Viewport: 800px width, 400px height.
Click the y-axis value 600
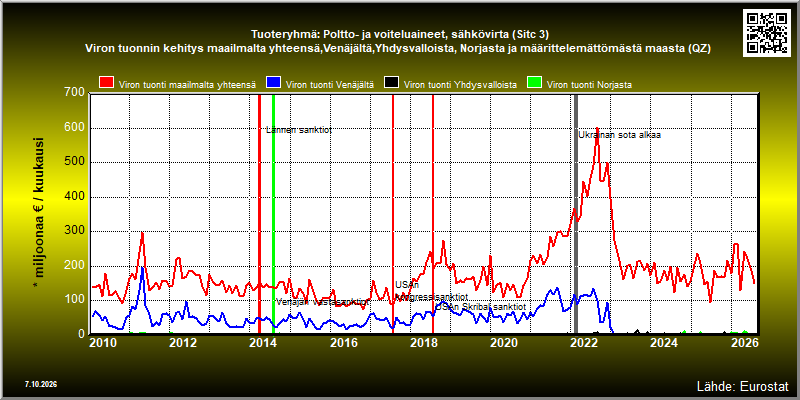click(74, 128)
